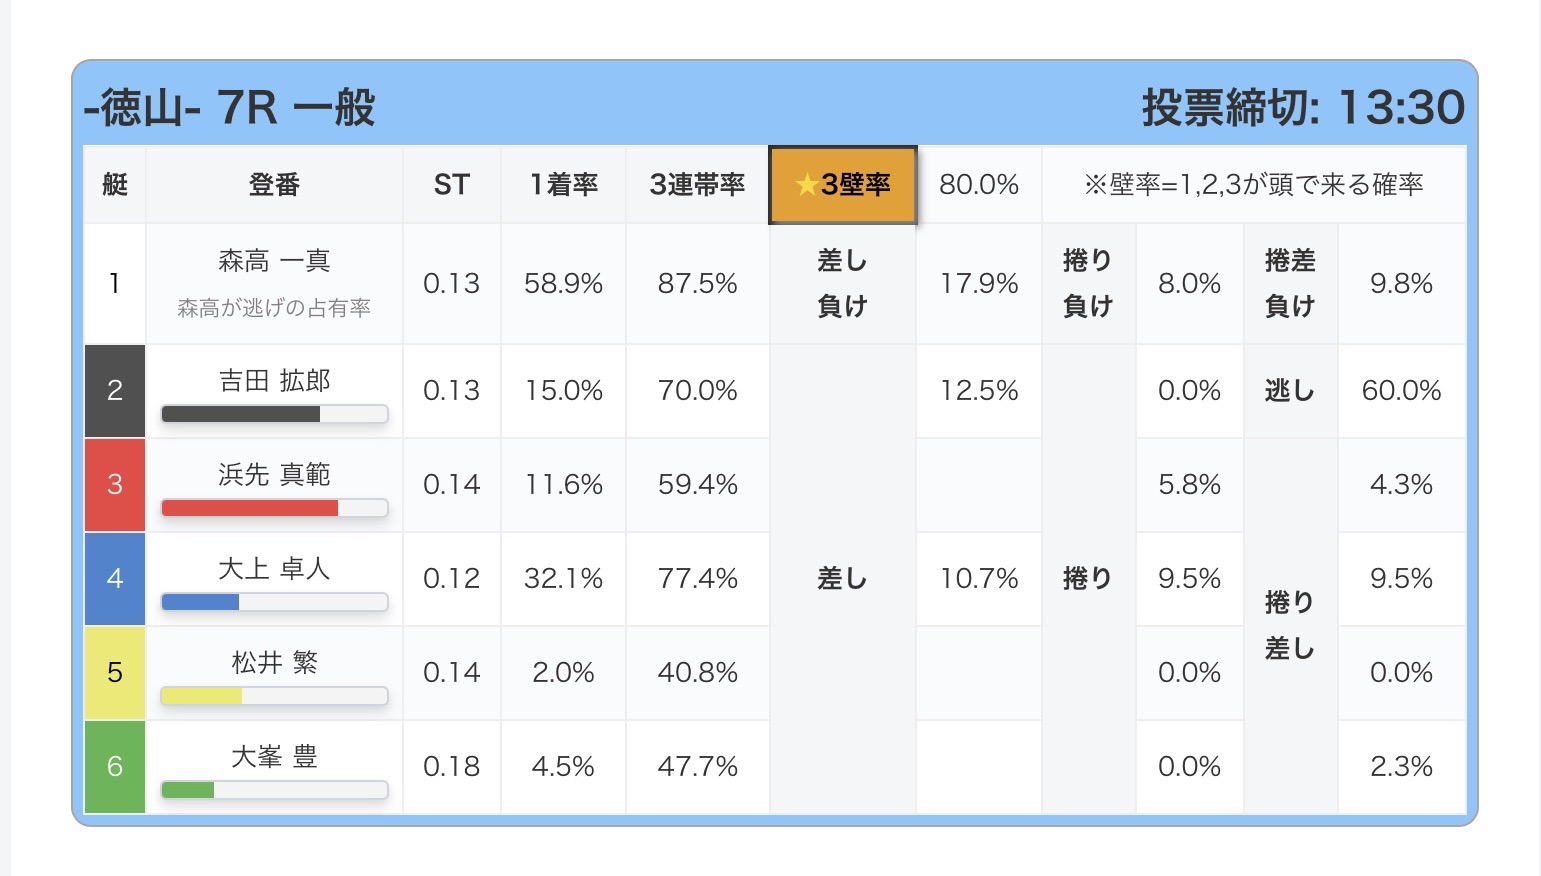Click 大峯 豊 green share bar
The image size is (1541, 876).
pos(274,790)
